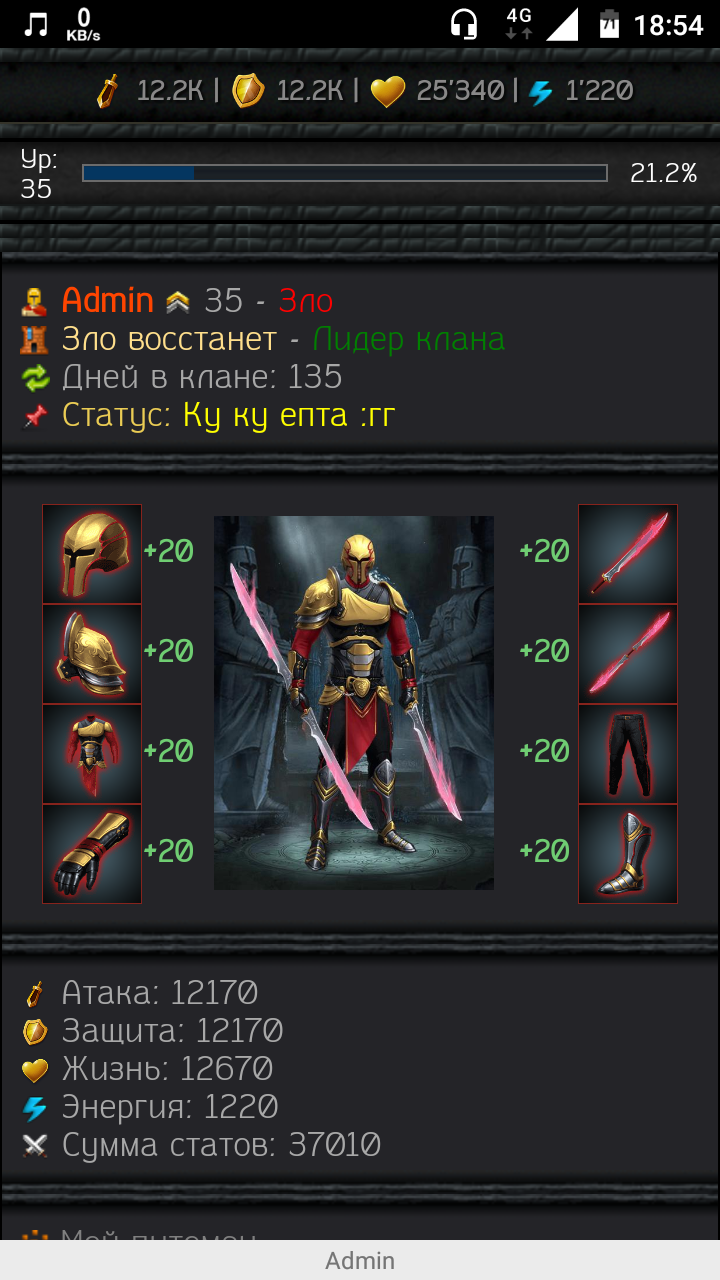Tap the golden helmet equipment slot
The height and width of the screenshot is (1280, 720).
tap(92, 554)
